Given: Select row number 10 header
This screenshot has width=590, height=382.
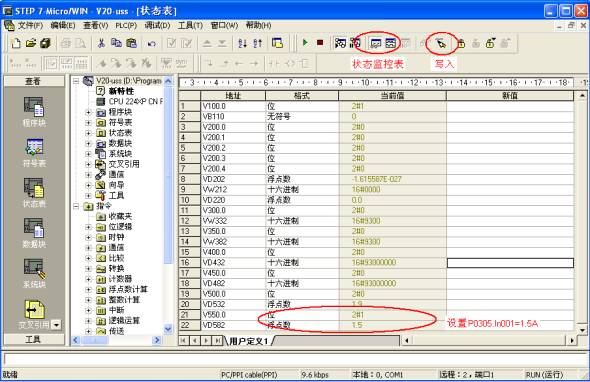Looking at the screenshot, I should [x=190, y=200].
